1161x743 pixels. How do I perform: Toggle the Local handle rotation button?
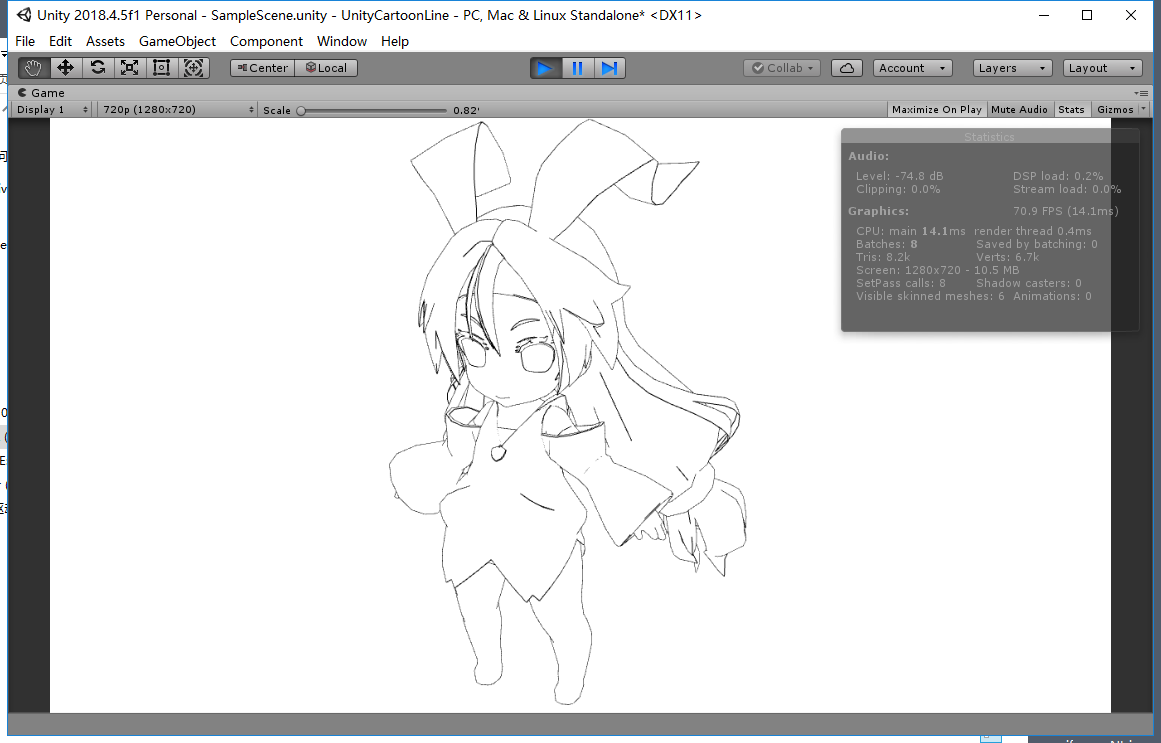click(x=327, y=68)
